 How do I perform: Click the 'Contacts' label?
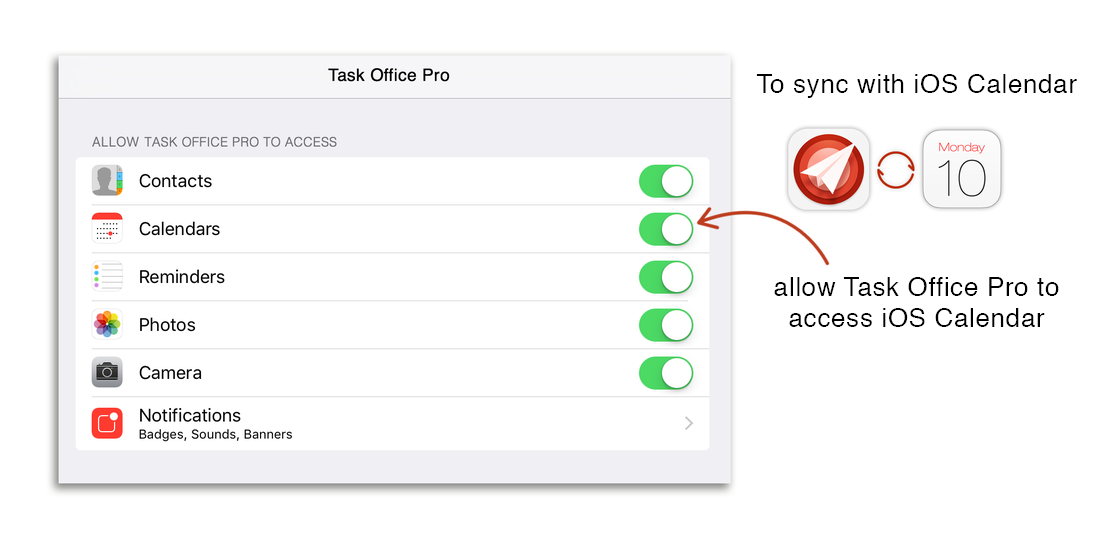pos(175,181)
